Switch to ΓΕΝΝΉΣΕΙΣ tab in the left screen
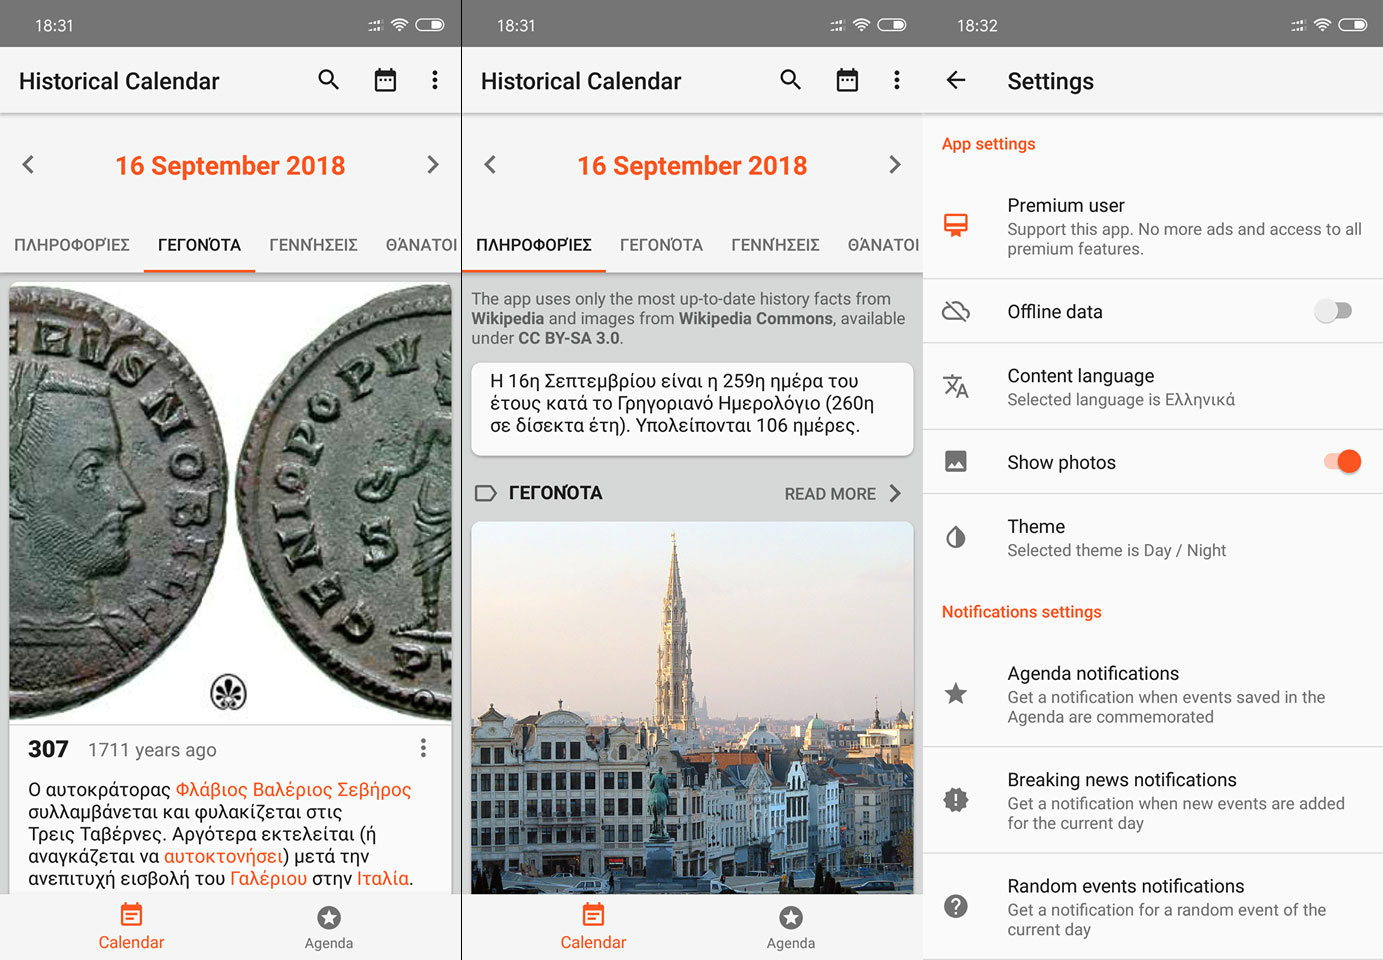 tap(313, 245)
